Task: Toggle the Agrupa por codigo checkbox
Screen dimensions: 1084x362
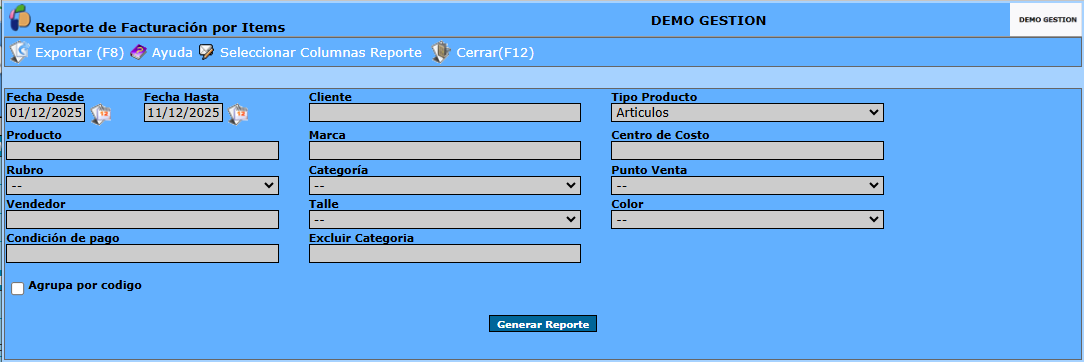Action: [18, 289]
